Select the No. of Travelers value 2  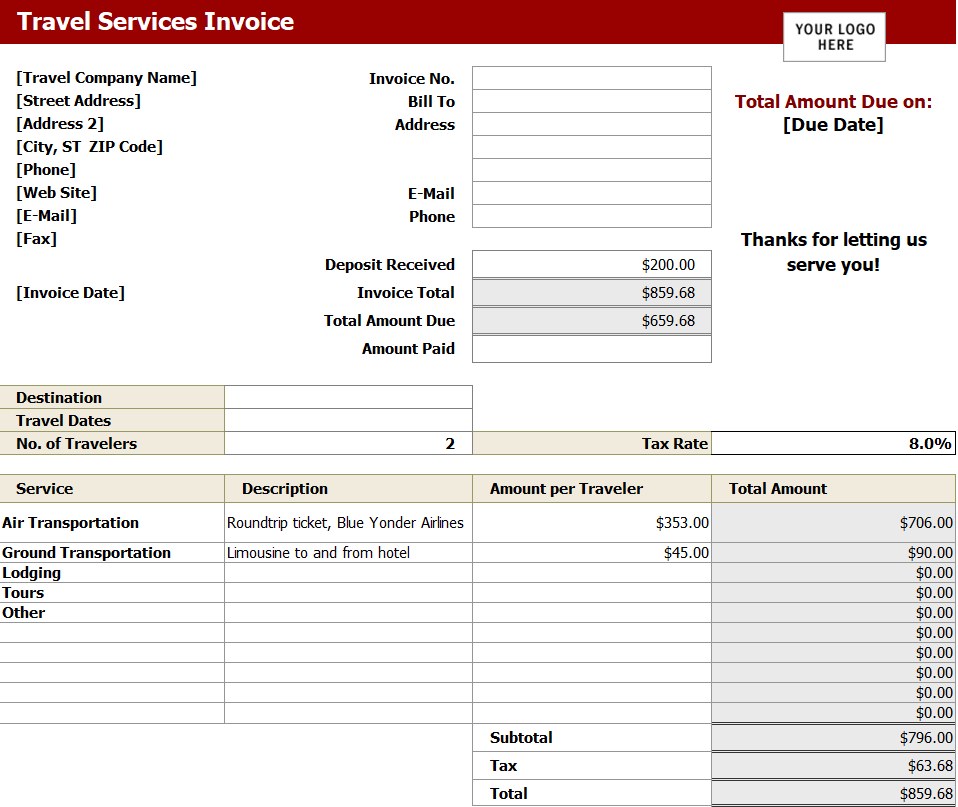coord(348,443)
